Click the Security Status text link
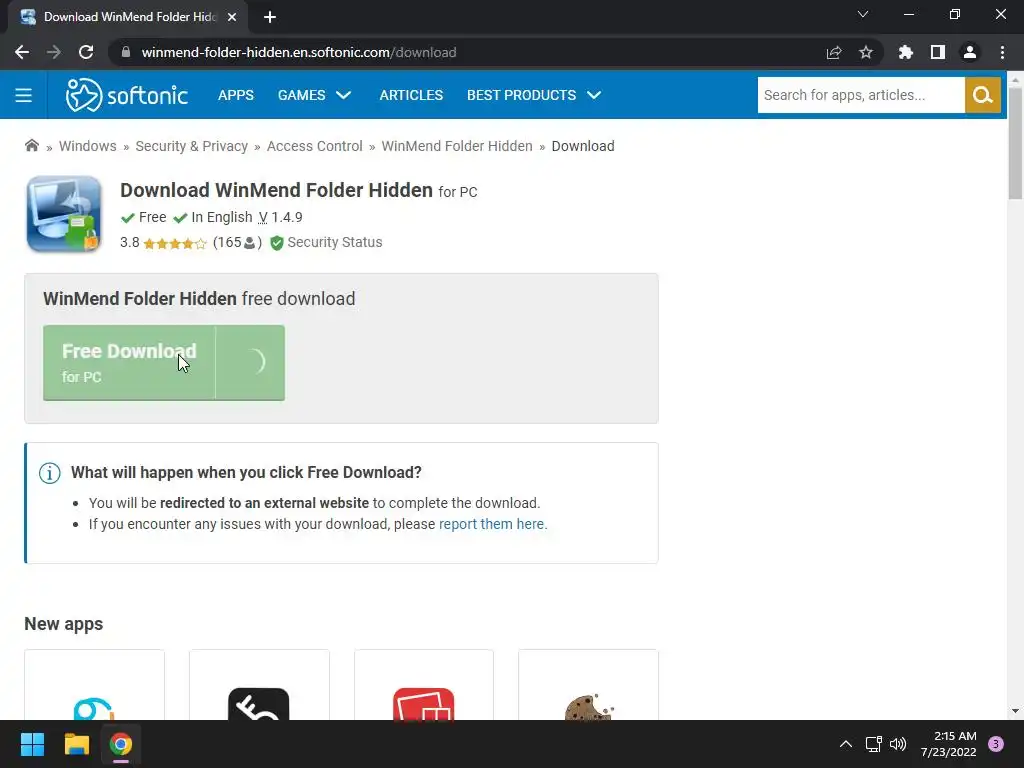This screenshot has width=1024, height=768. tap(335, 243)
